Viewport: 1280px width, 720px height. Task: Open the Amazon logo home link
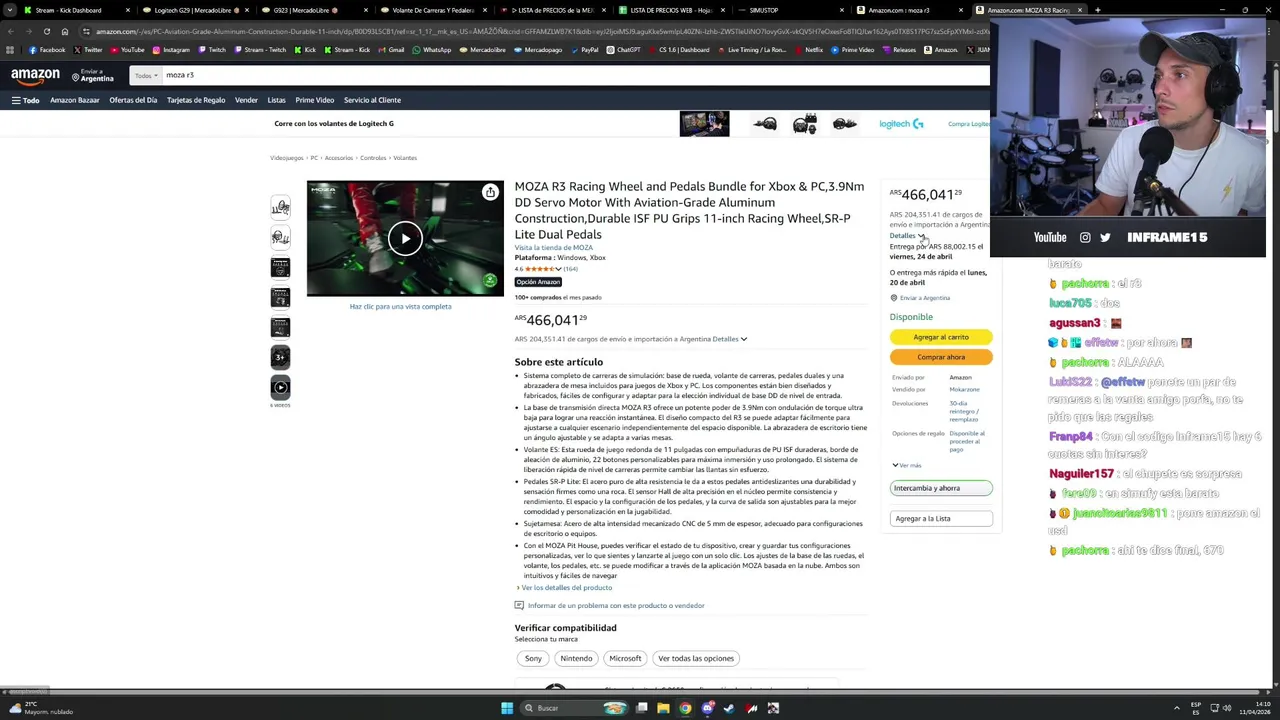pyautogui.click(x=36, y=75)
